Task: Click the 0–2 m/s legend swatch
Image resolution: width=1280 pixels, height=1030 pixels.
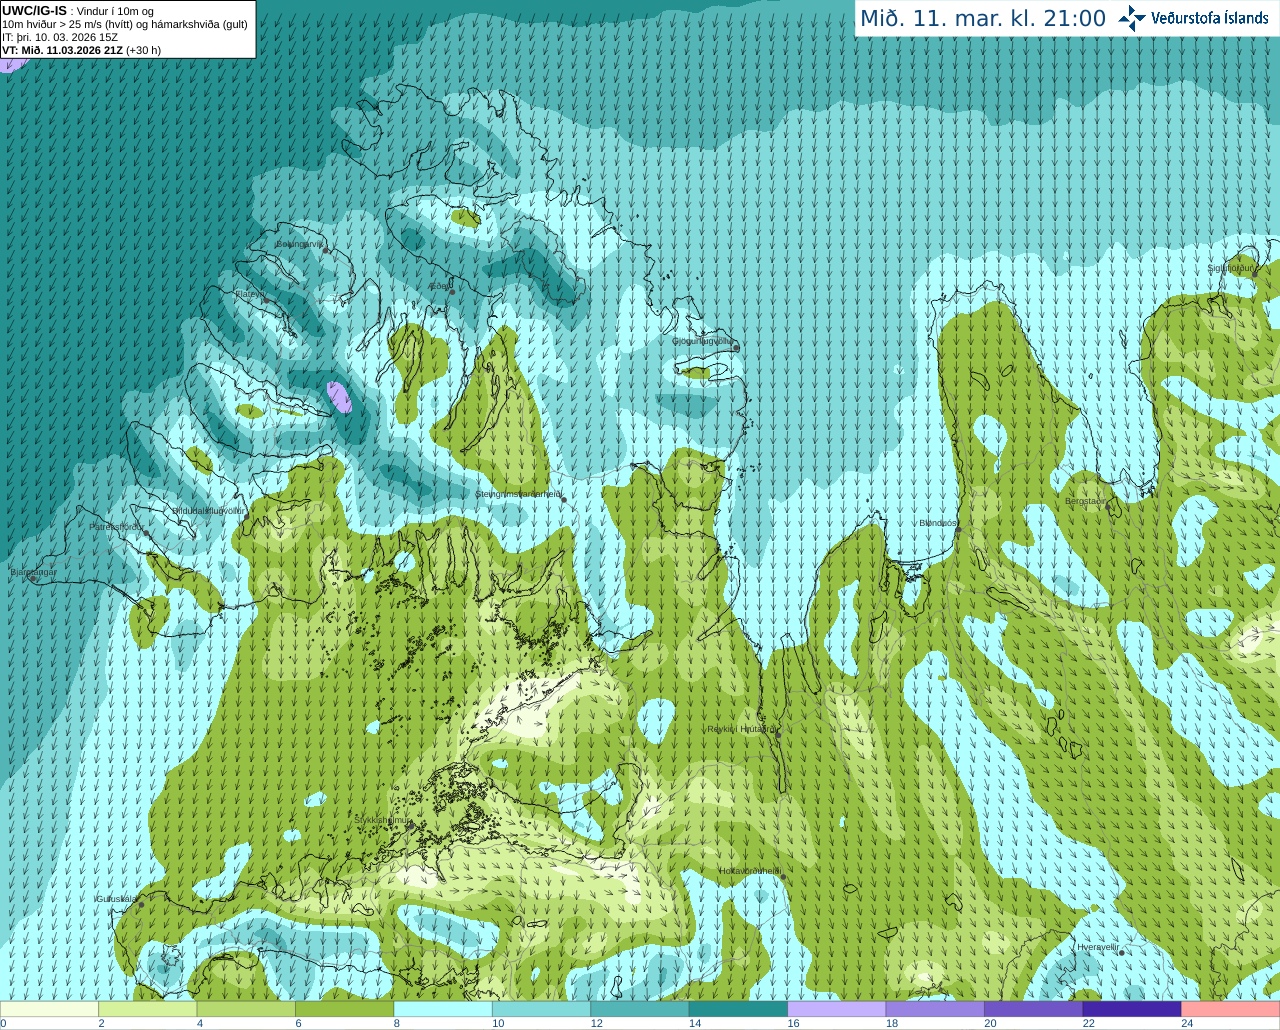Action: 49,1009
